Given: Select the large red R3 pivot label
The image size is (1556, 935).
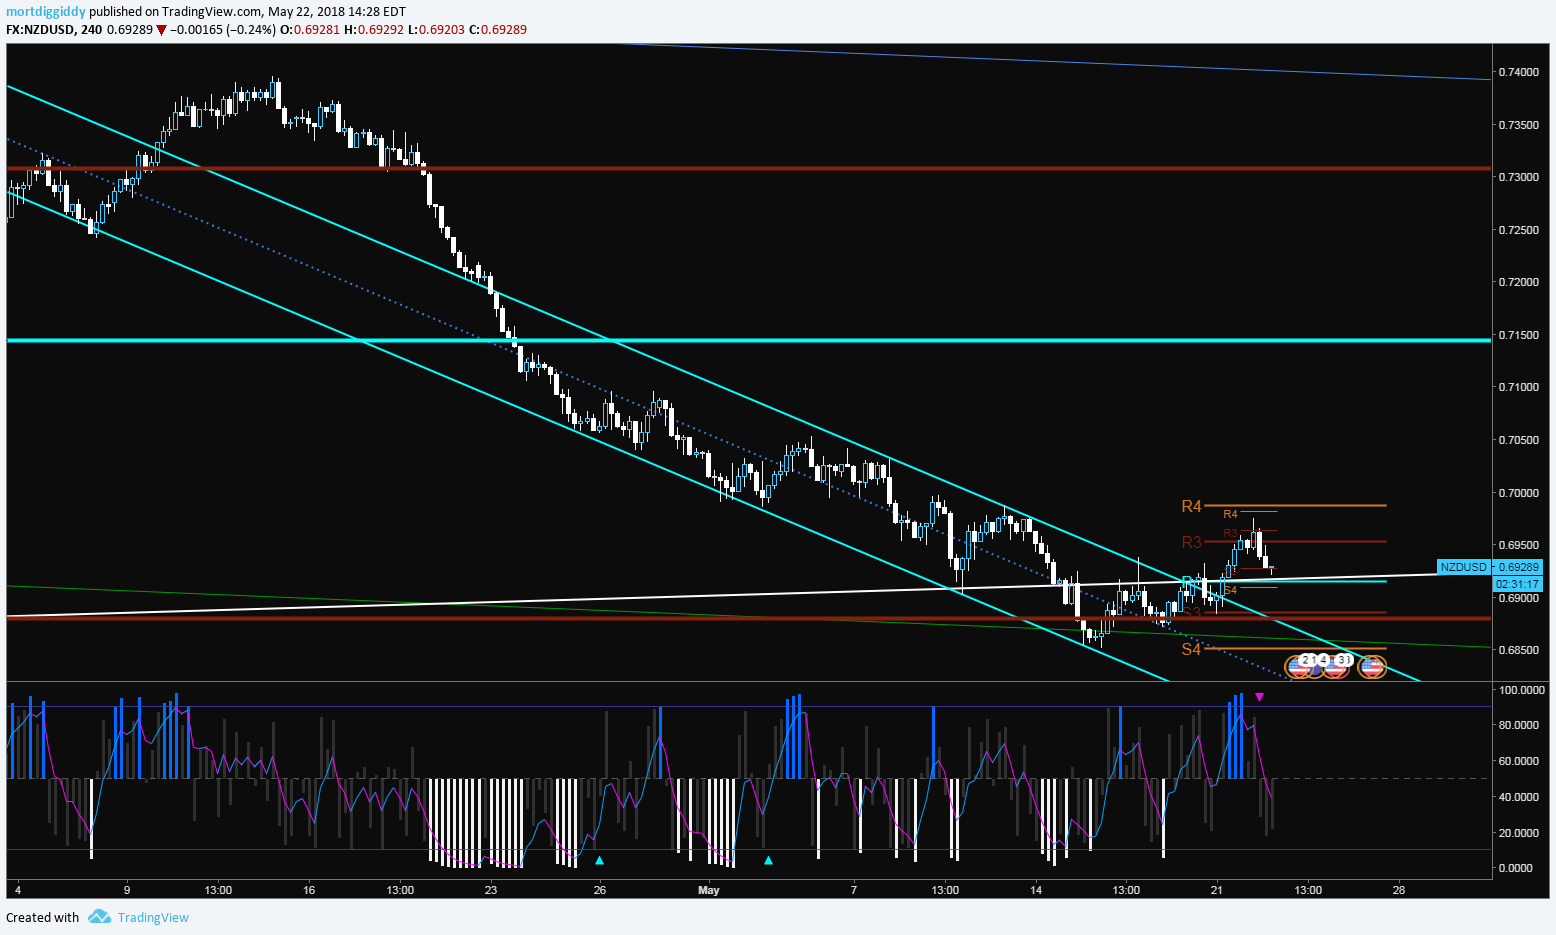Looking at the screenshot, I should pyautogui.click(x=1191, y=543).
